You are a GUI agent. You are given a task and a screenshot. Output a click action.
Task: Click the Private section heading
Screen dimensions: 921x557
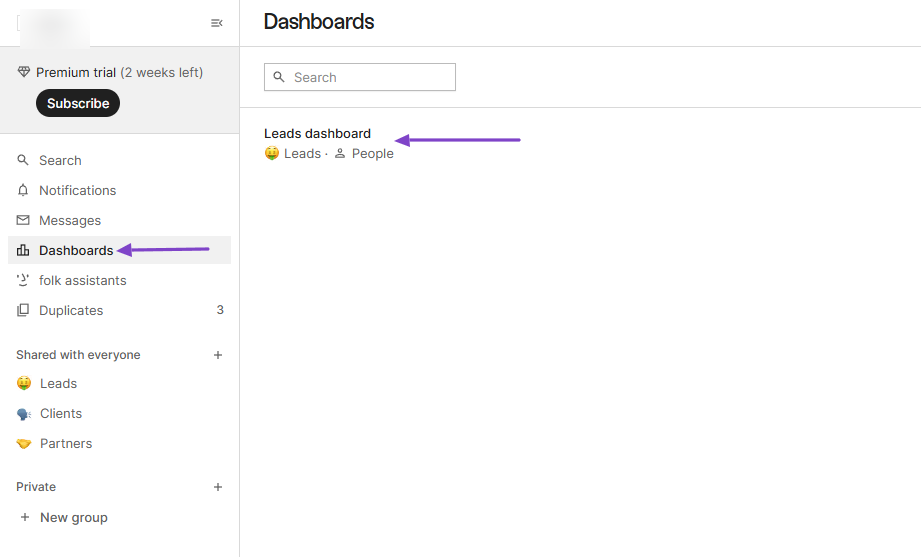coord(36,487)
